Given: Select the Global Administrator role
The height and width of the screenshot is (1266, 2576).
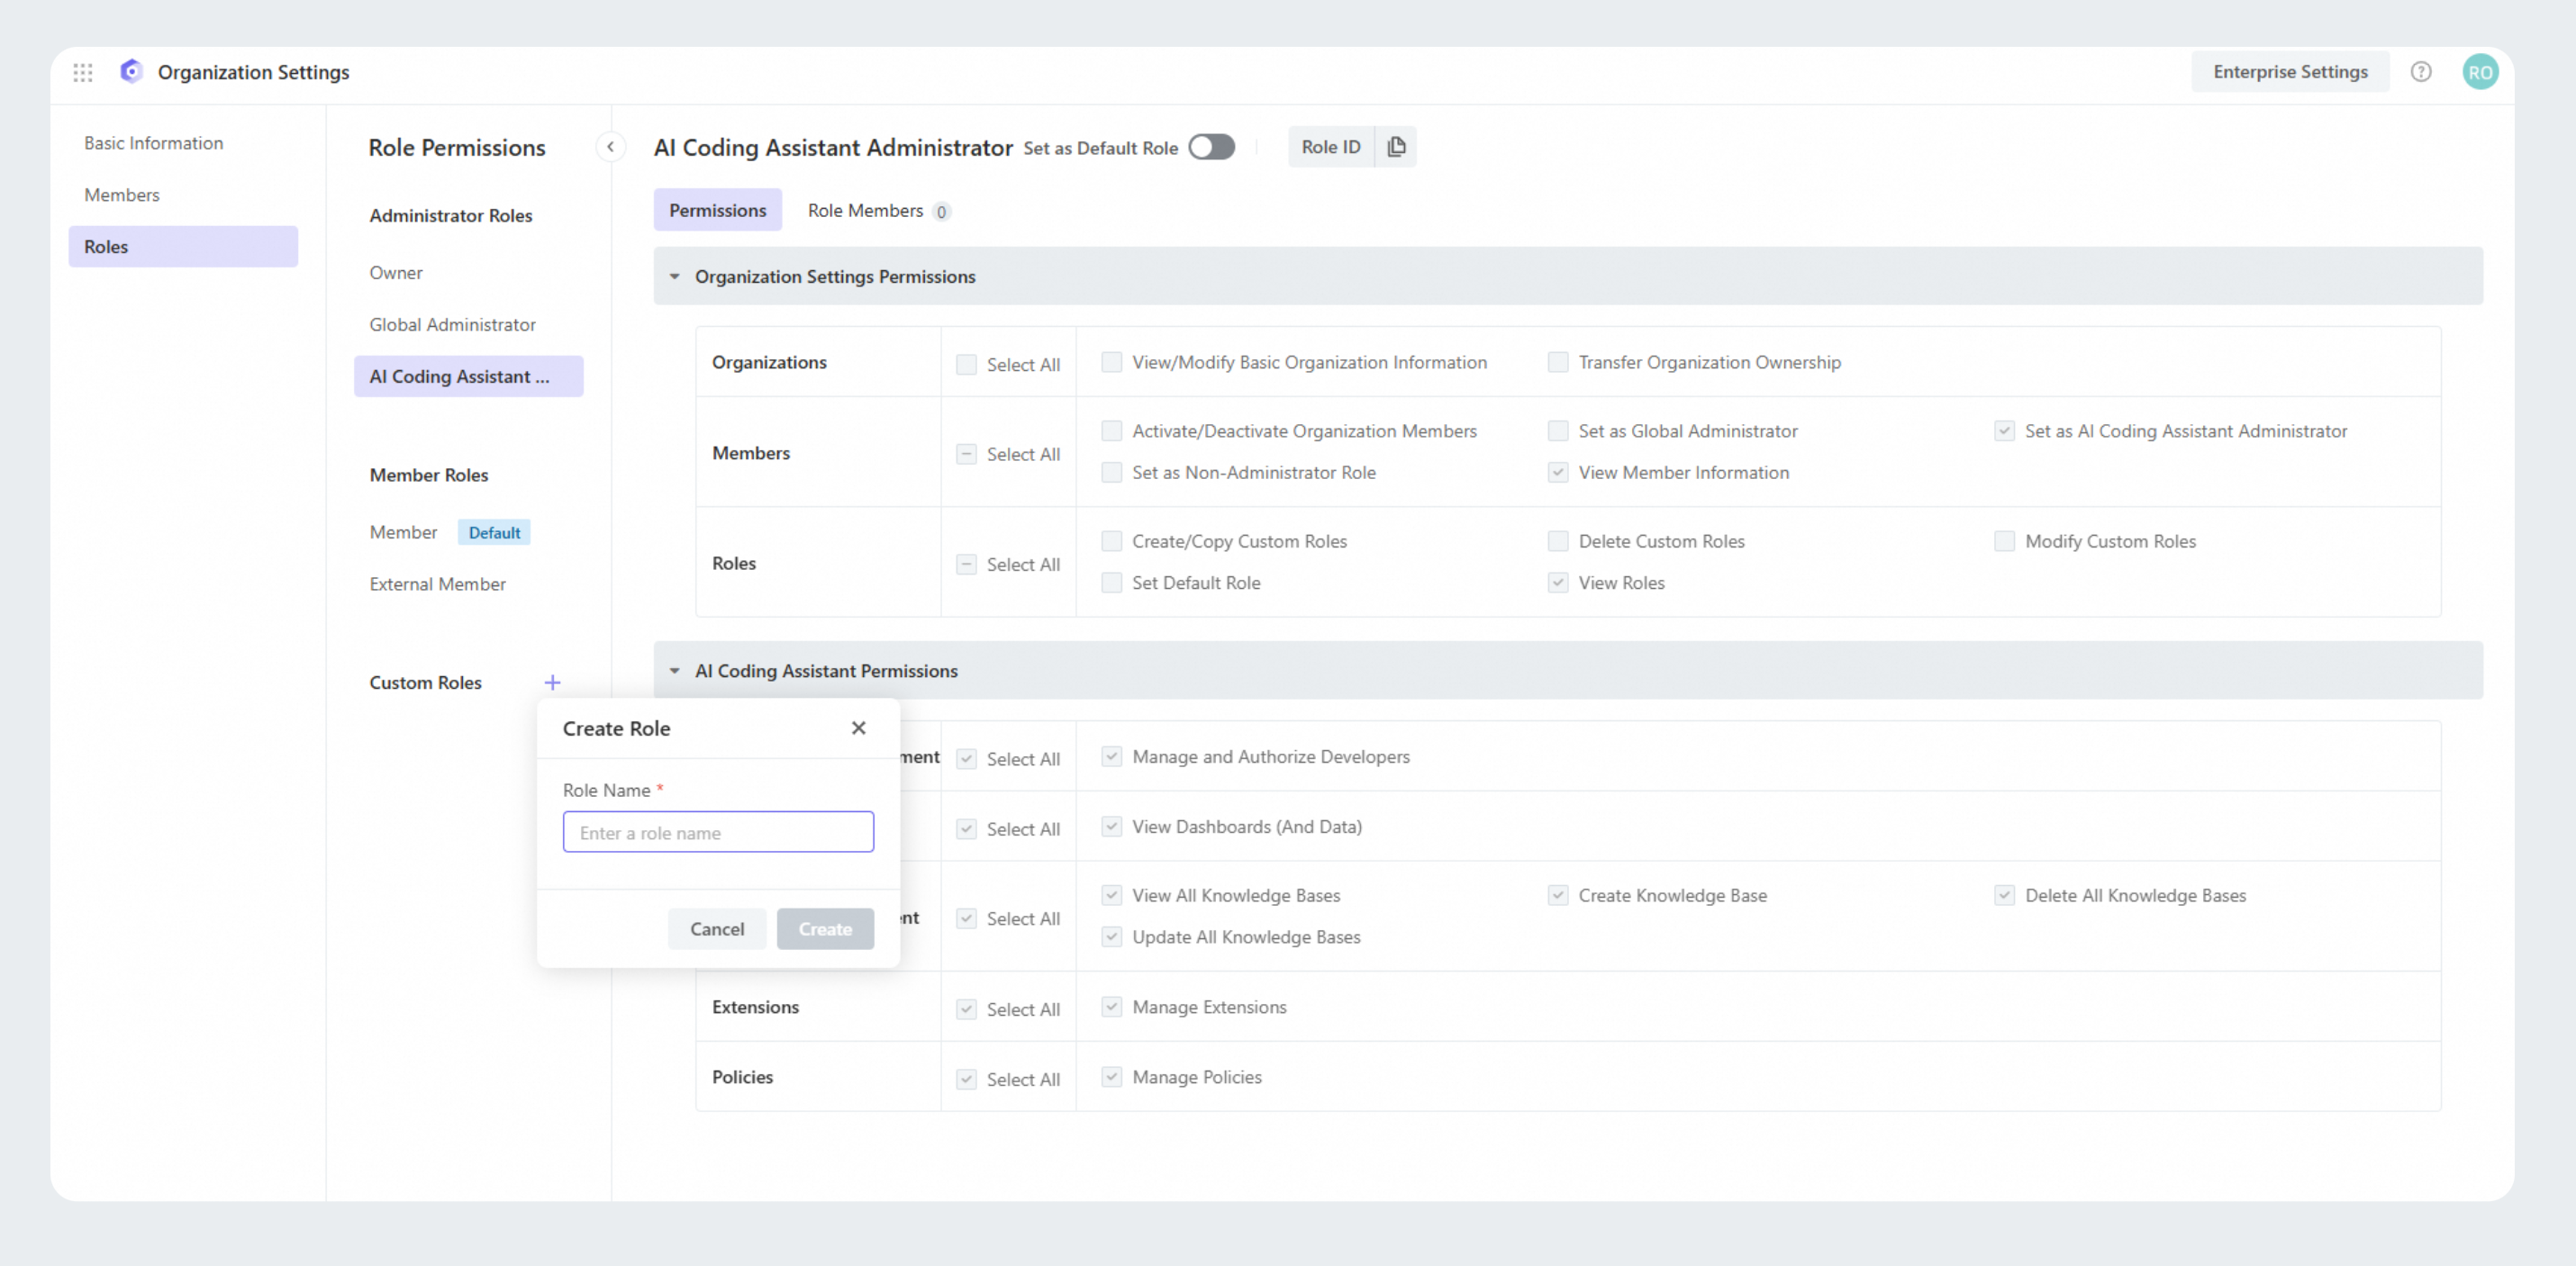Looking at the screenshot, I should click(x=452, y=325).
